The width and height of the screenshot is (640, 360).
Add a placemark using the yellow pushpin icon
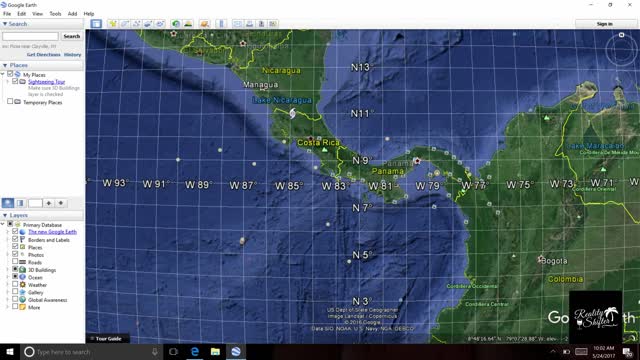(x=112, y=24)
